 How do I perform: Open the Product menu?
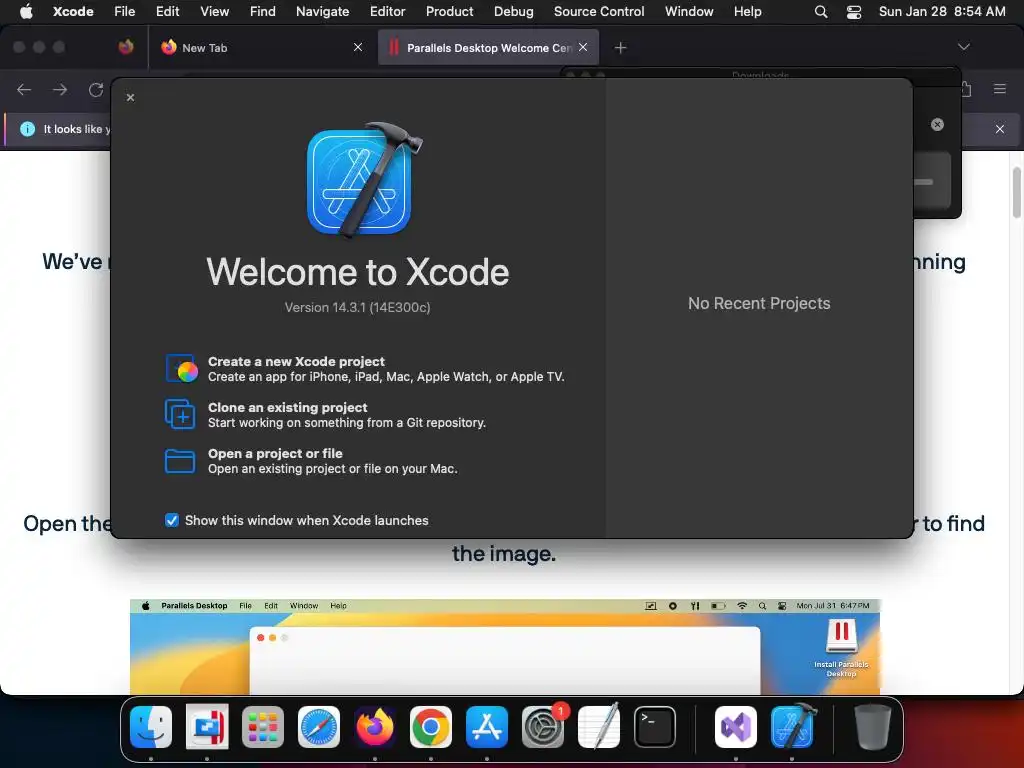pyautogui.click(x=449, y=12)
